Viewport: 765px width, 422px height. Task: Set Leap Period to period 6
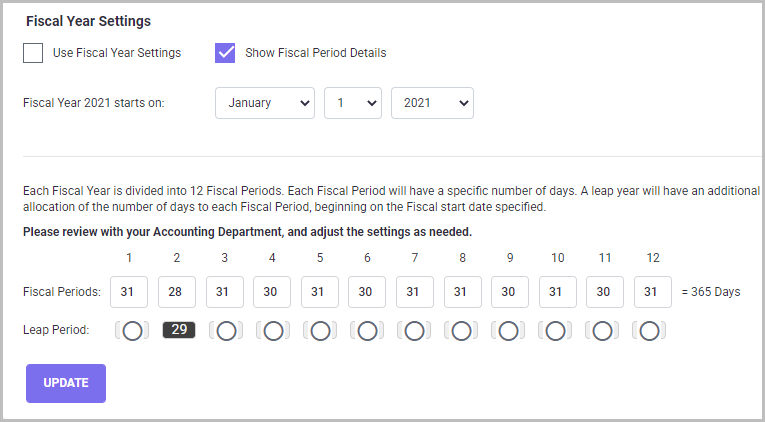click(367, 330)
